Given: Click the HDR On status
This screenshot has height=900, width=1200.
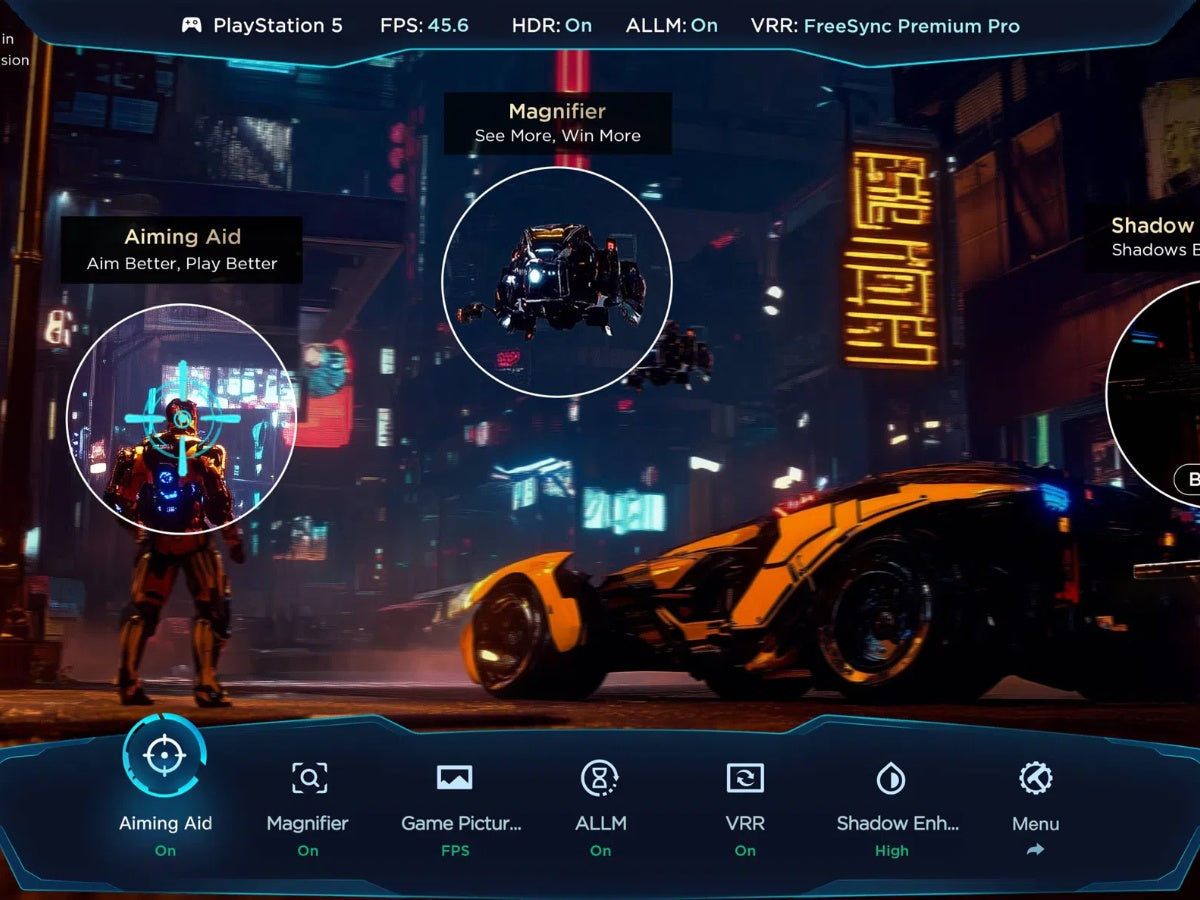Looking at the screenshot, I should point(551,25).
